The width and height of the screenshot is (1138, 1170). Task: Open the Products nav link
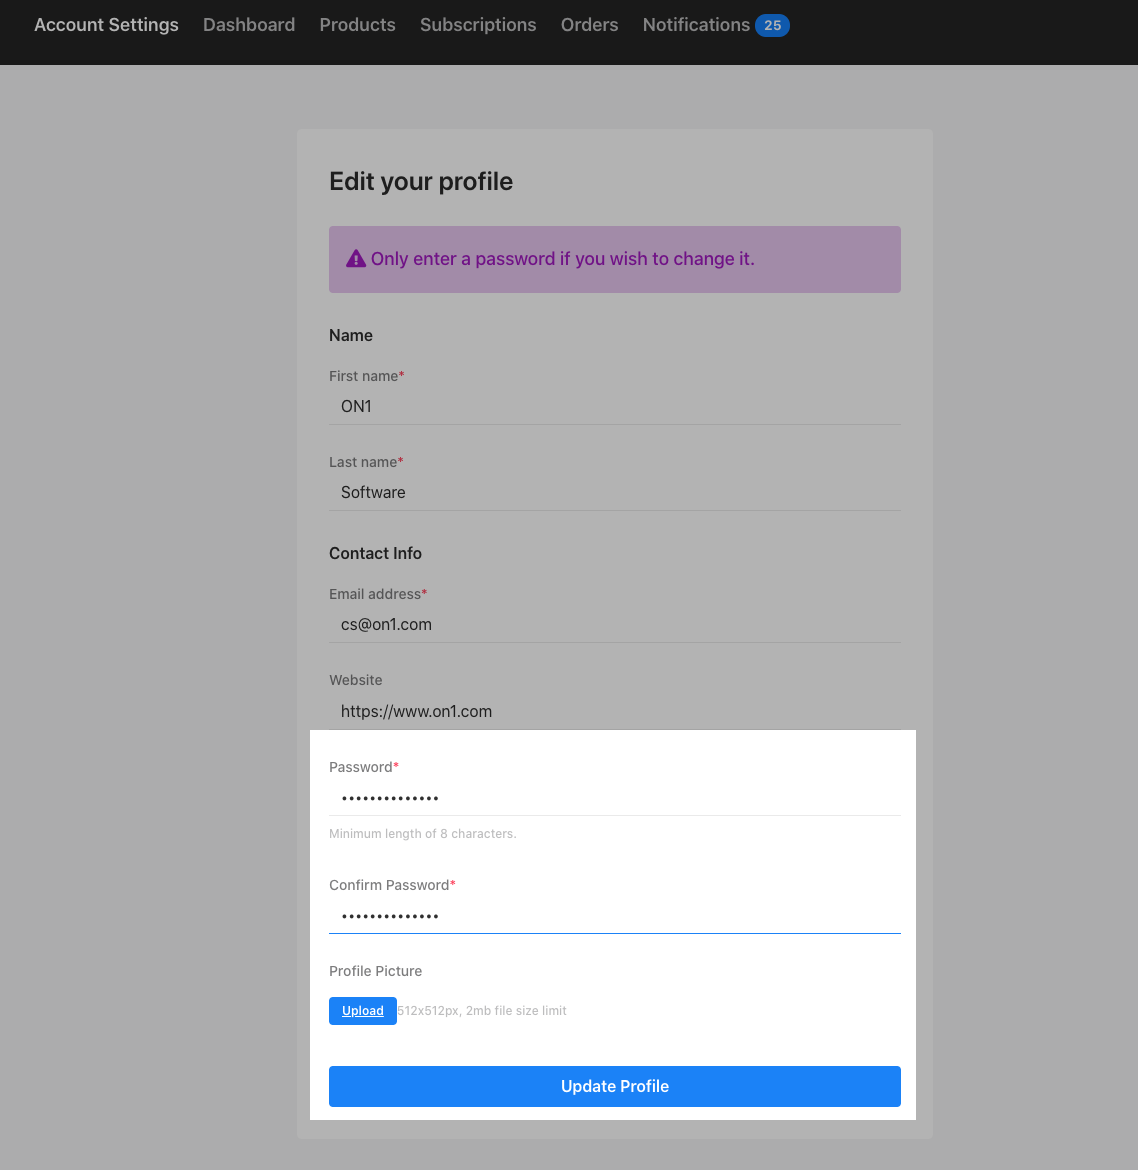pyautogui.click(x=357, y=25)
